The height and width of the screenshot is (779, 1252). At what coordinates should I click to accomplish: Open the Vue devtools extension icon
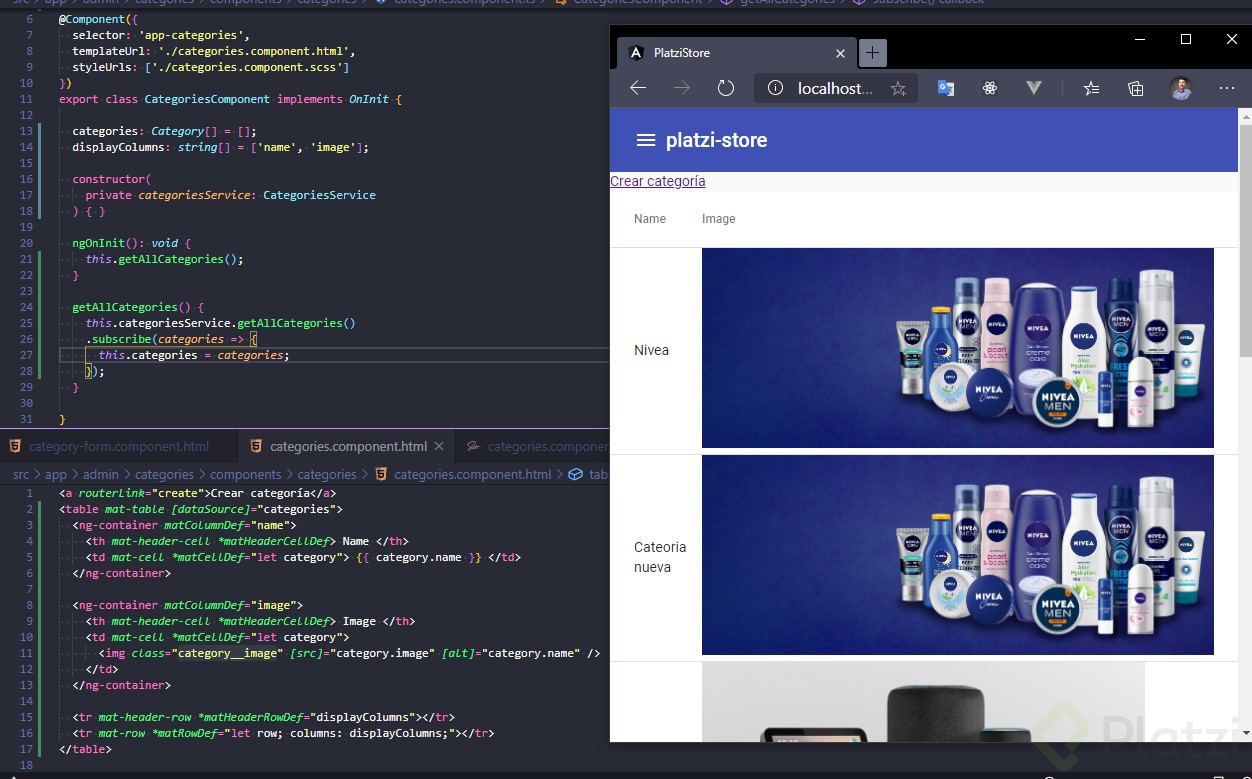[x=1034, y=88]
